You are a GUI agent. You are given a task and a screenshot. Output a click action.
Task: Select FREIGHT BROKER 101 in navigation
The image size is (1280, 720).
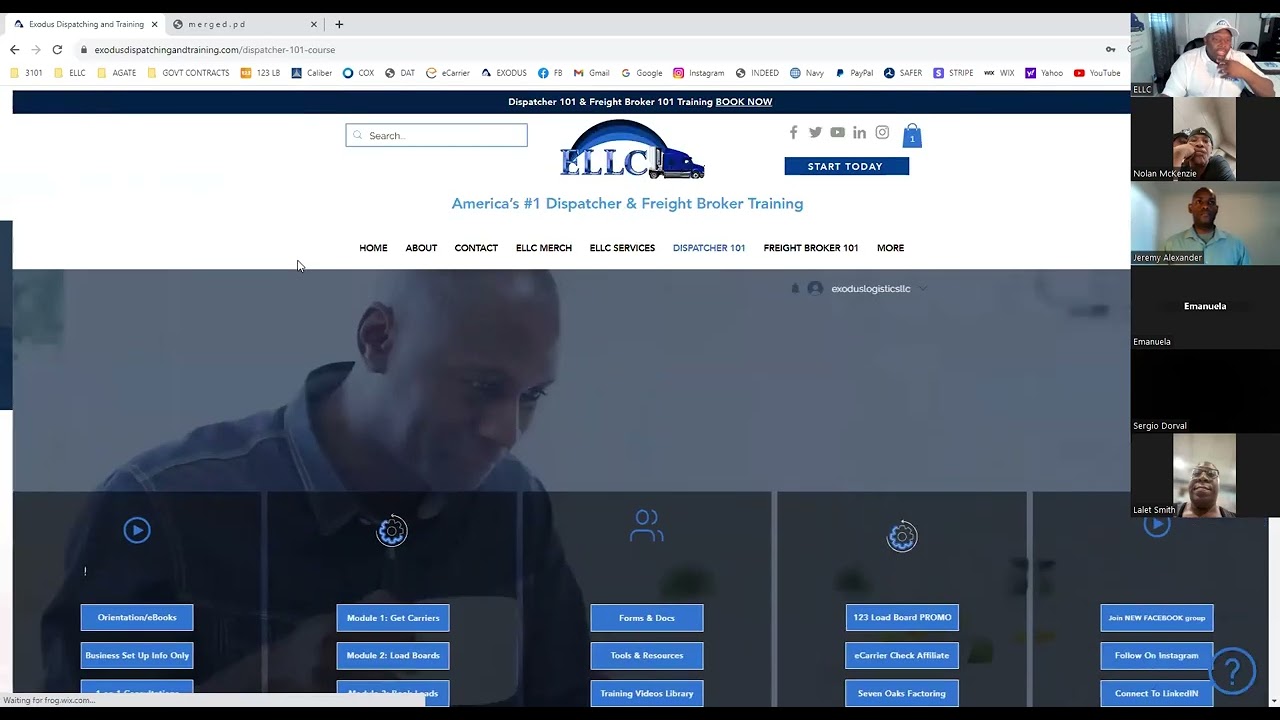(811, 248)
